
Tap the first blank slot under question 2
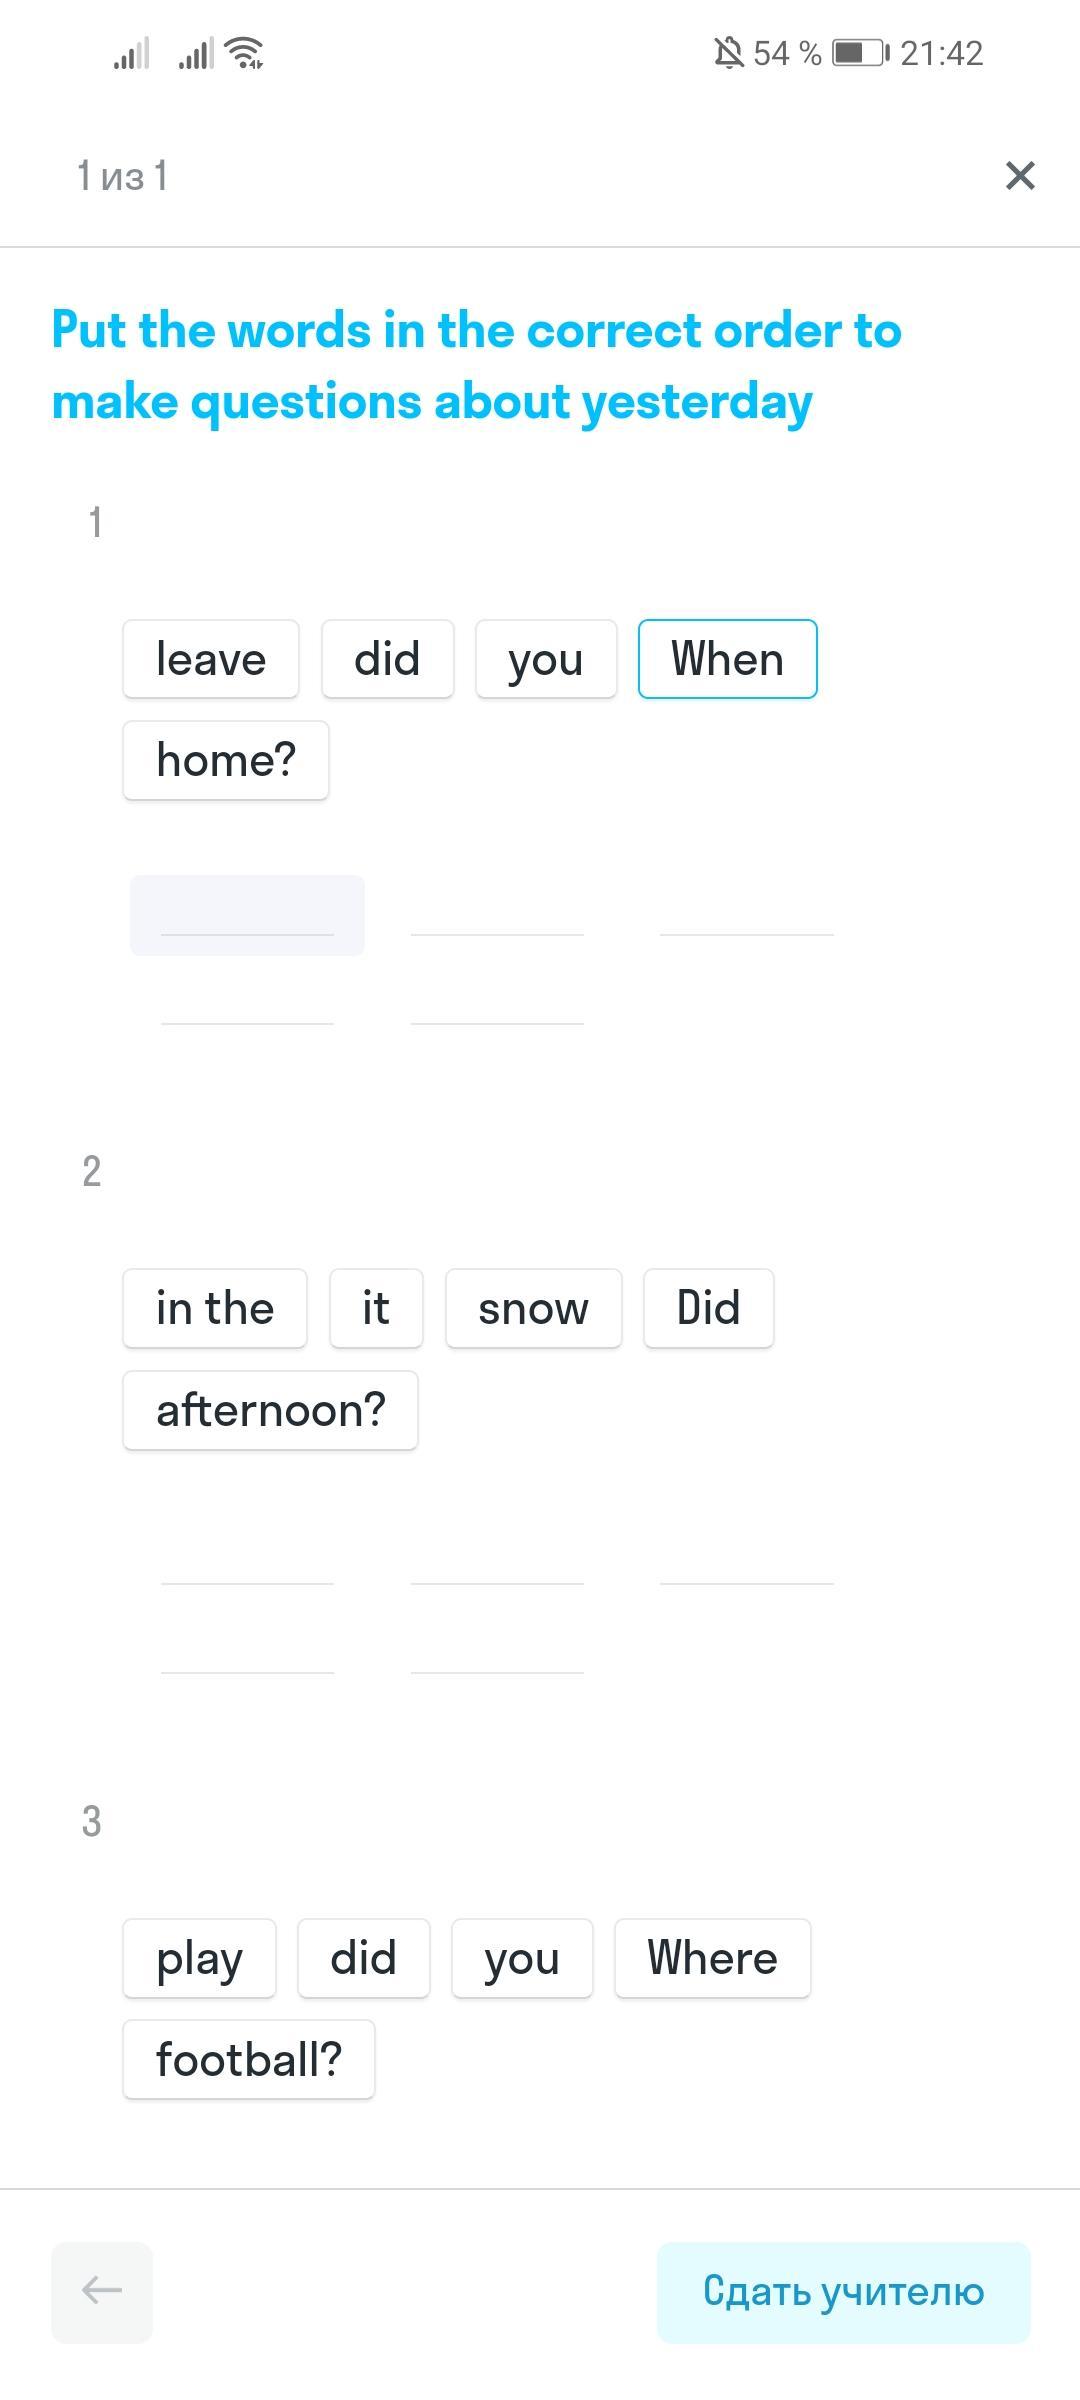click(x=247, y=1565)
